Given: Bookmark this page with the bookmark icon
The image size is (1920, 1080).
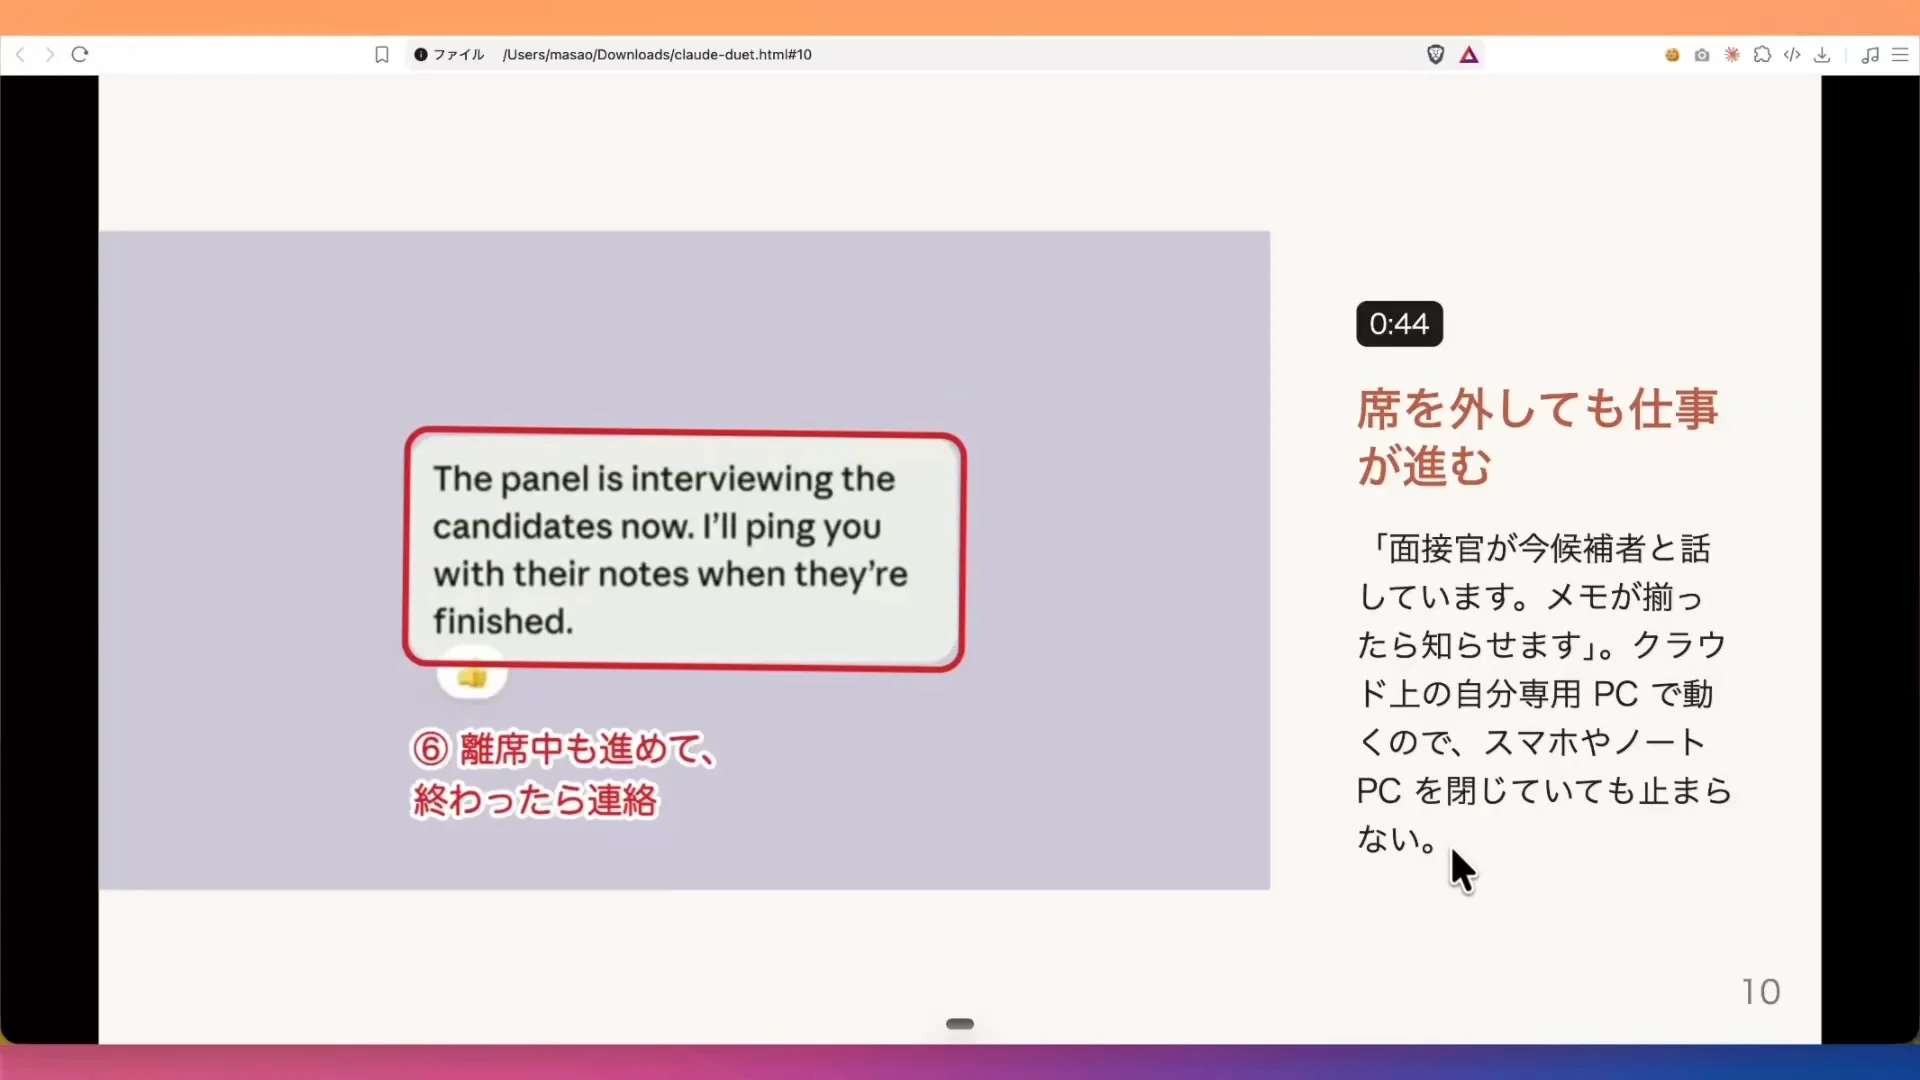Looking at the screenshot, I should click(382, 55).
